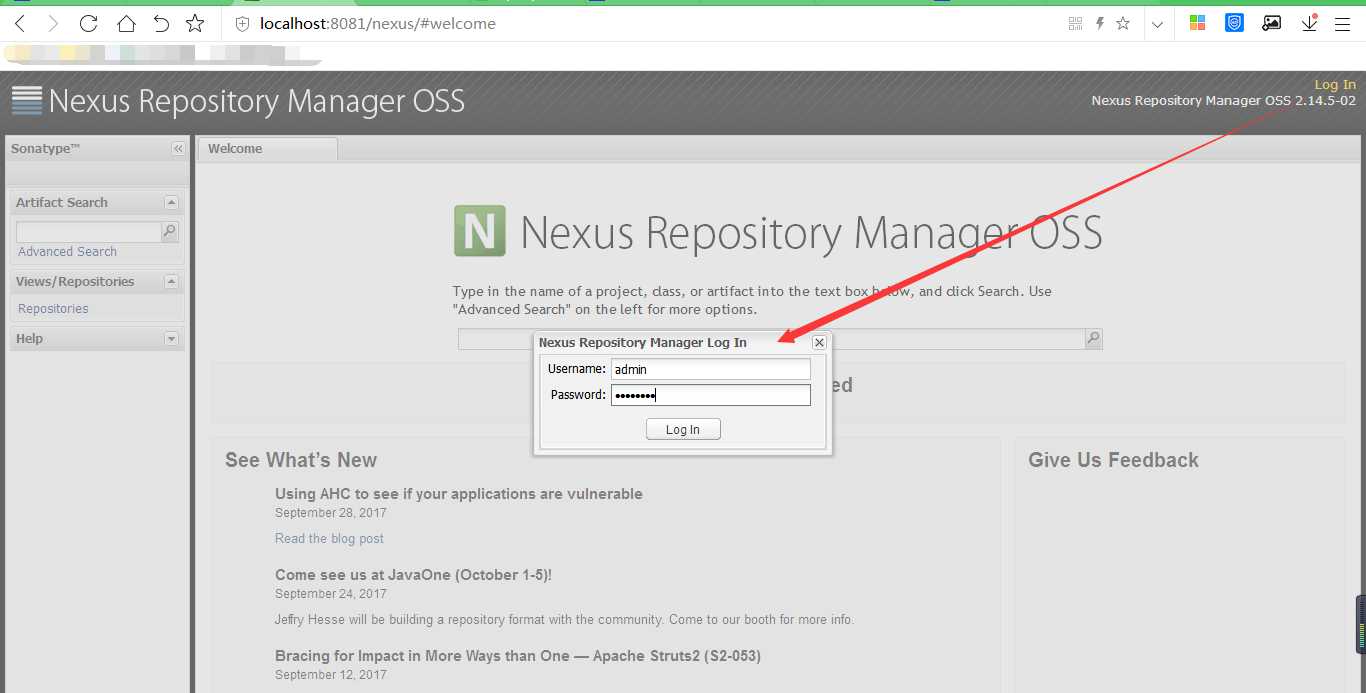
Task: Click the favorites star left of address bar
Action: tap(195, 23)
